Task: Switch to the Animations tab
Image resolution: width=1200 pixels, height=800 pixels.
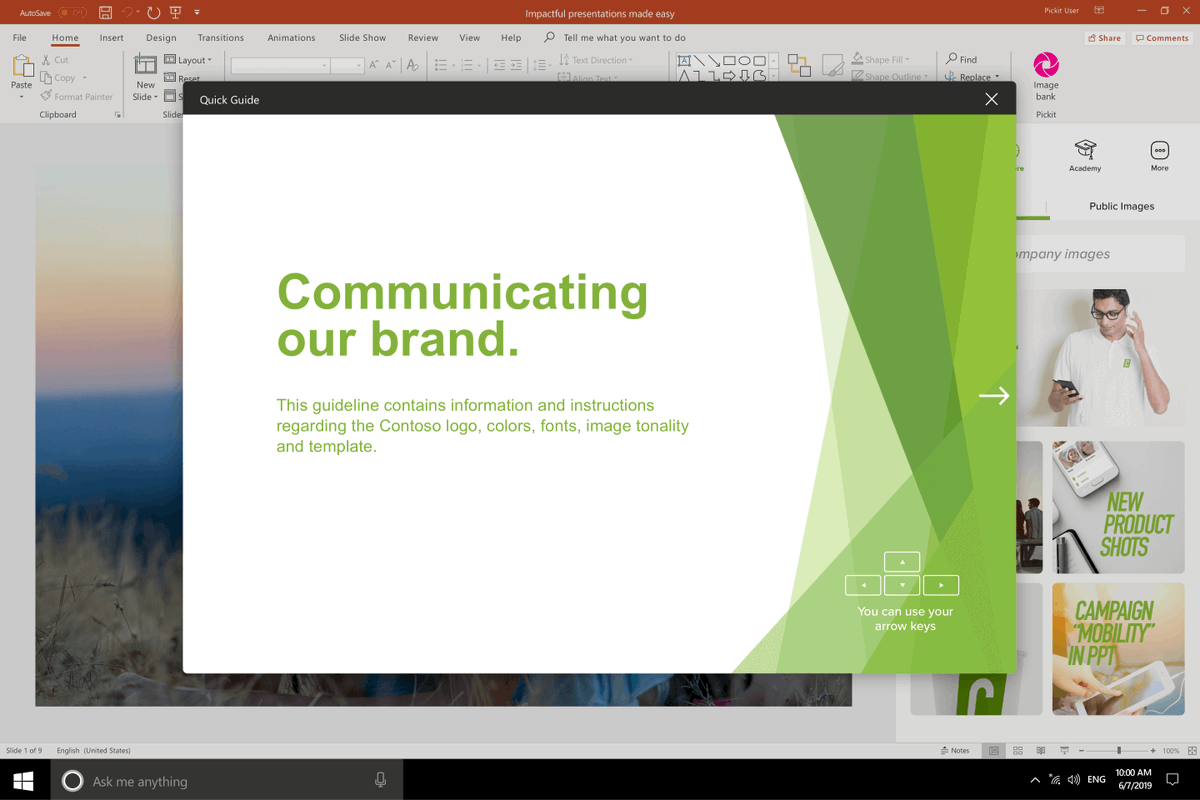Action: 291,38
